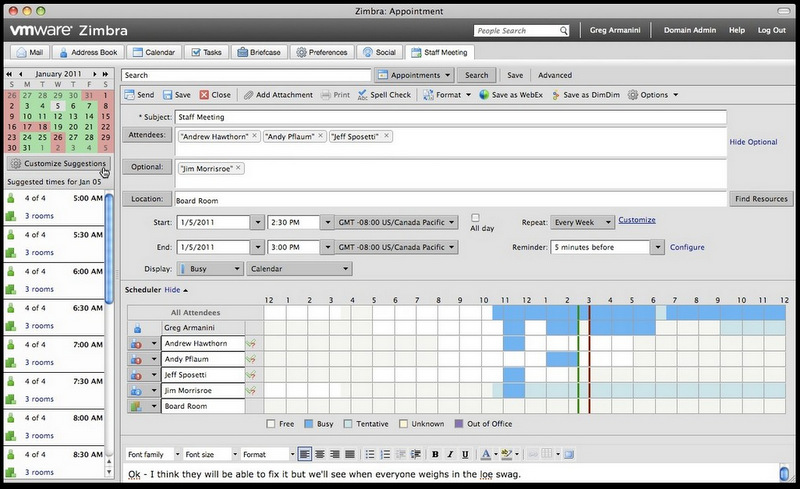800x489 pixels.
Task: Select the 5:00 AM suggested time
Action: pyautogui.click(x=54, y=207)
